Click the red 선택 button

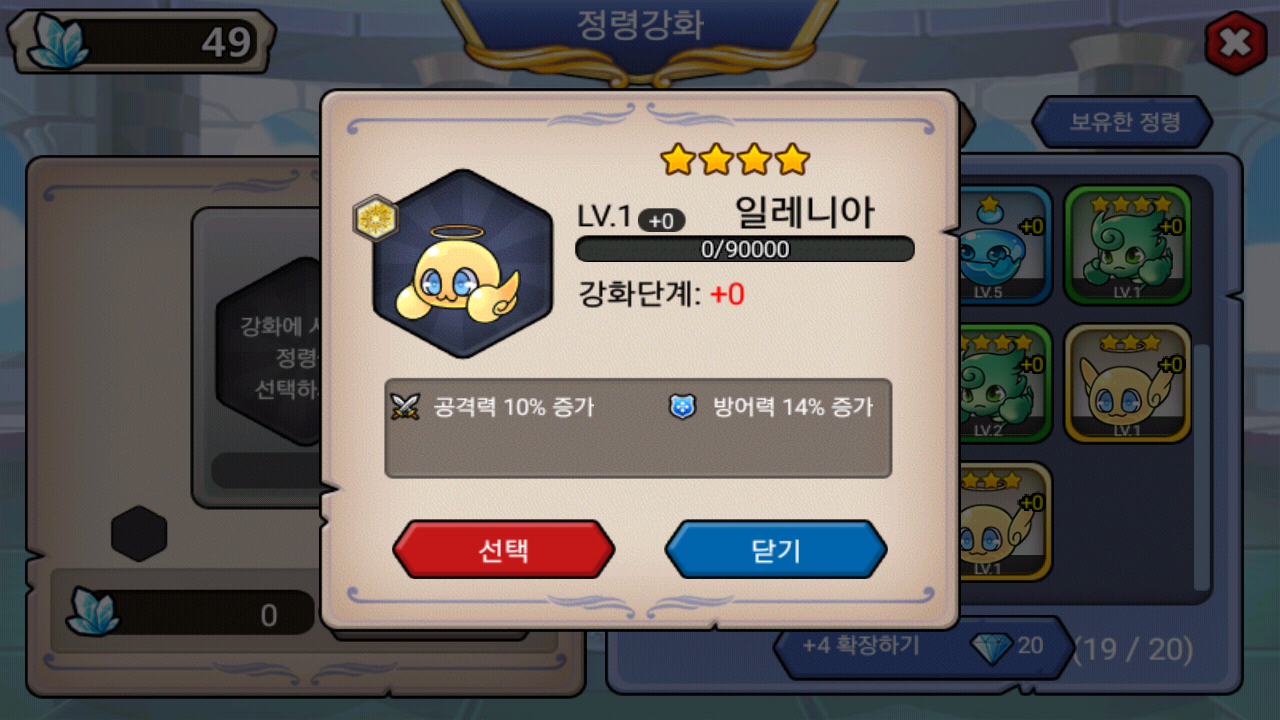coord(504,549)
